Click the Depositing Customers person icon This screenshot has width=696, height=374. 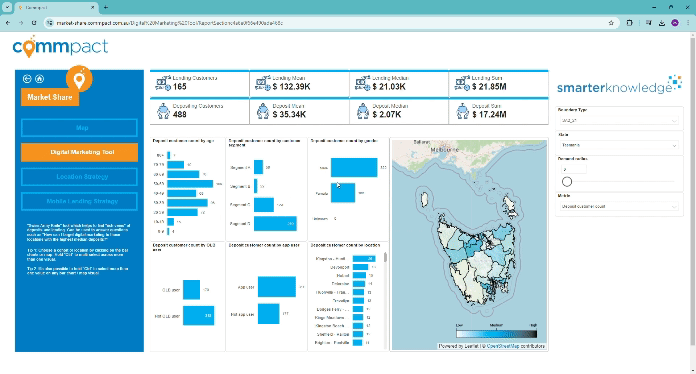pyautogui.click(x=163, y=111)
